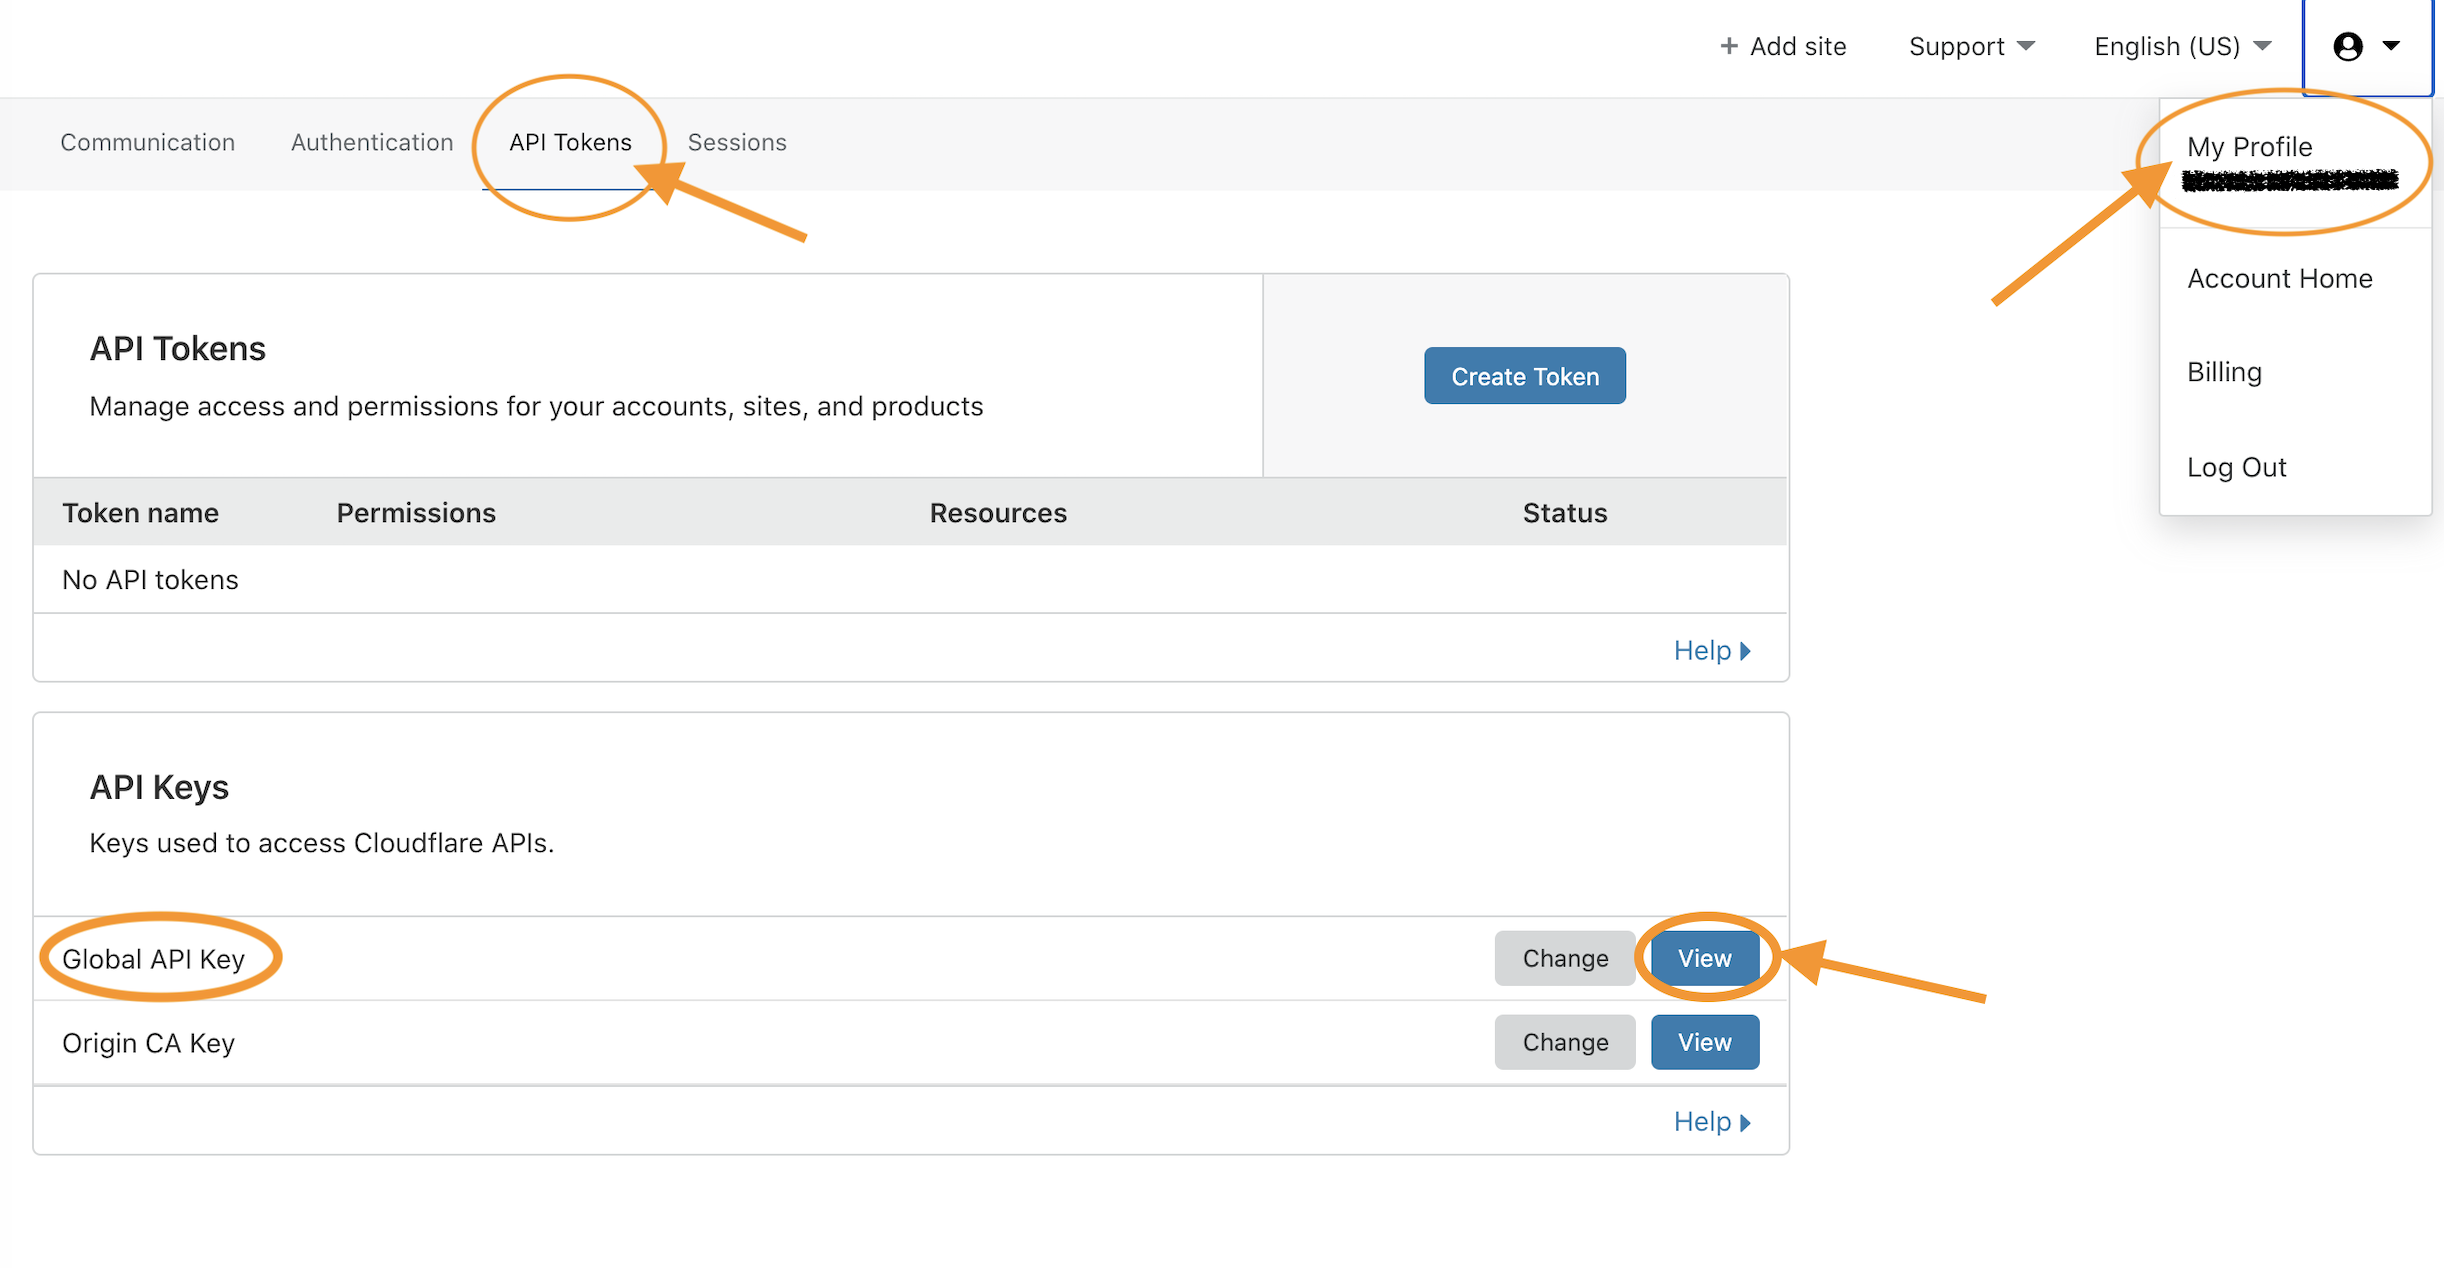2444x1268 pixels.
Task: Open Help link in API Tokens card
Action: [x=1712, y=650]
